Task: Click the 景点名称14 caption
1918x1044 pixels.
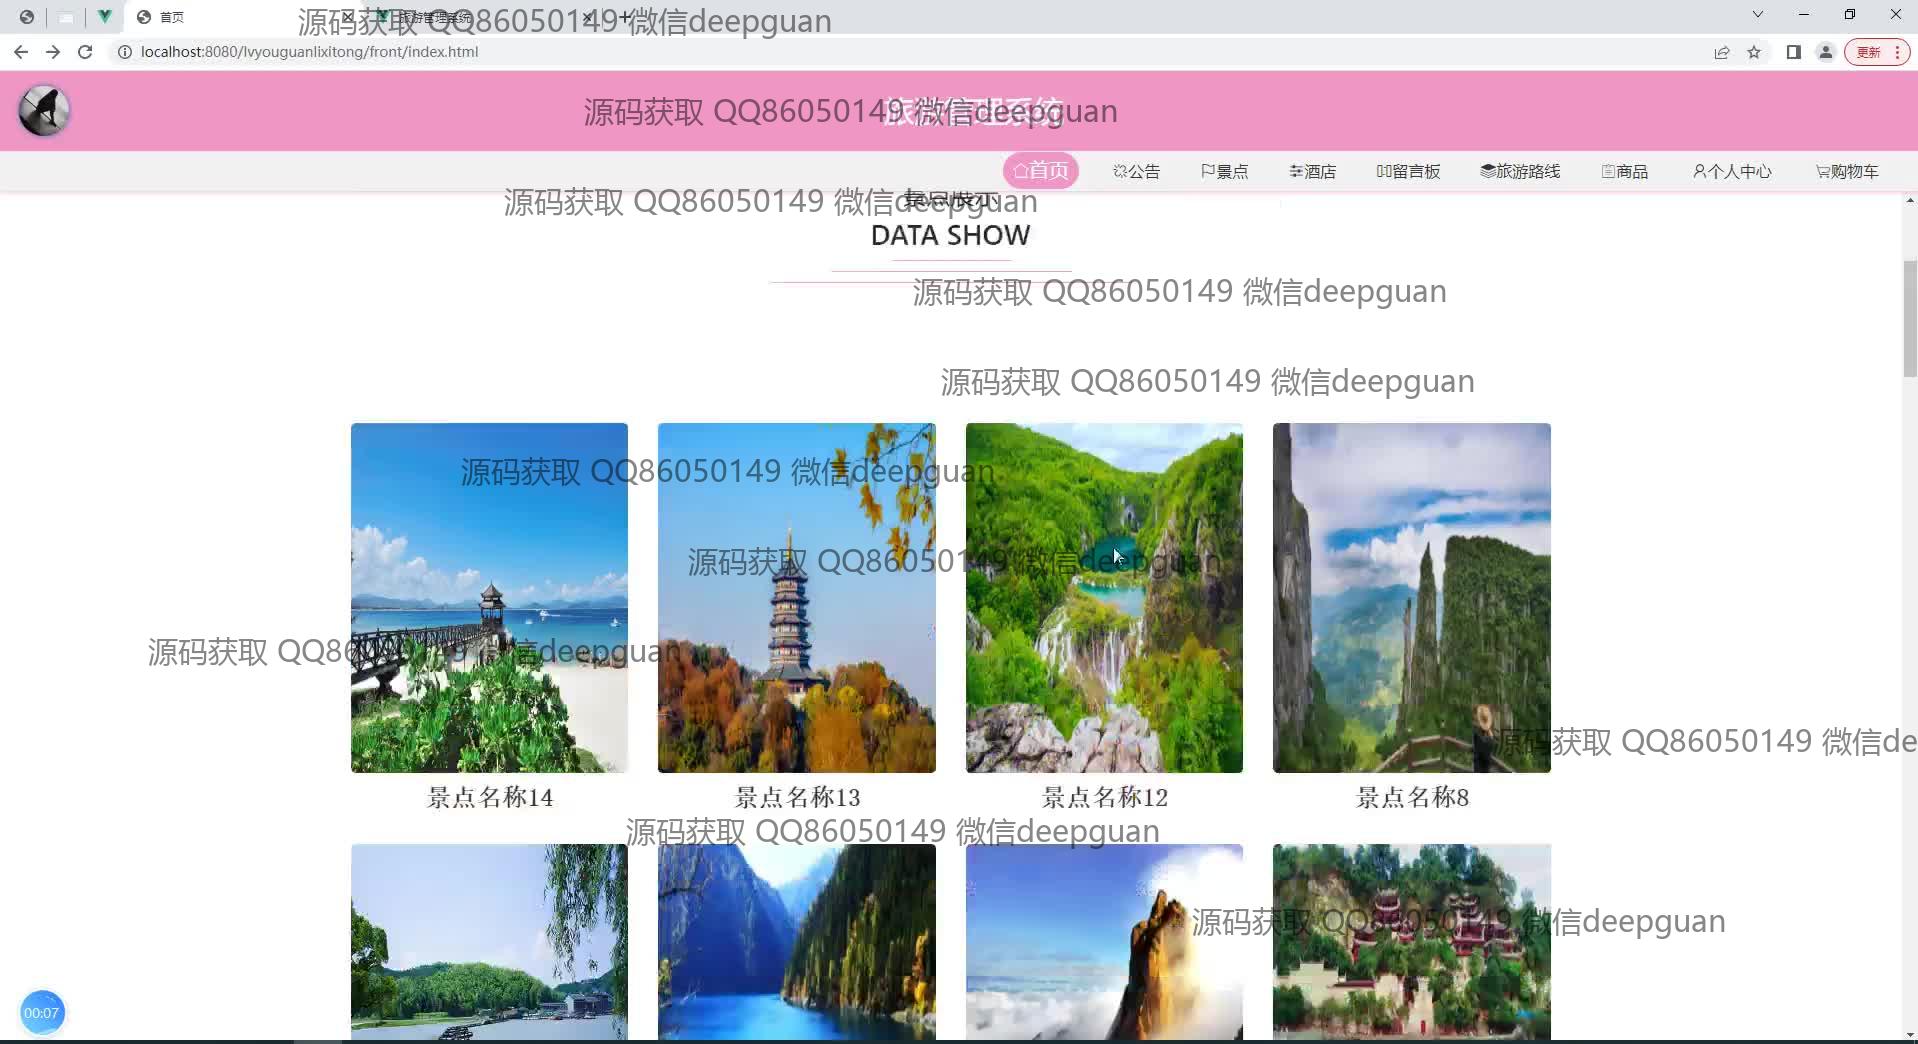Action: [489, 797]
